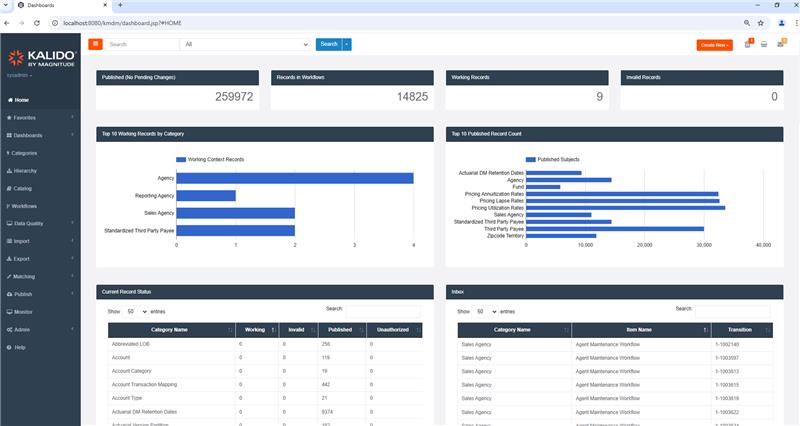Click the blue Search button
The image size is (800, 426).
[x=328, y=44]
